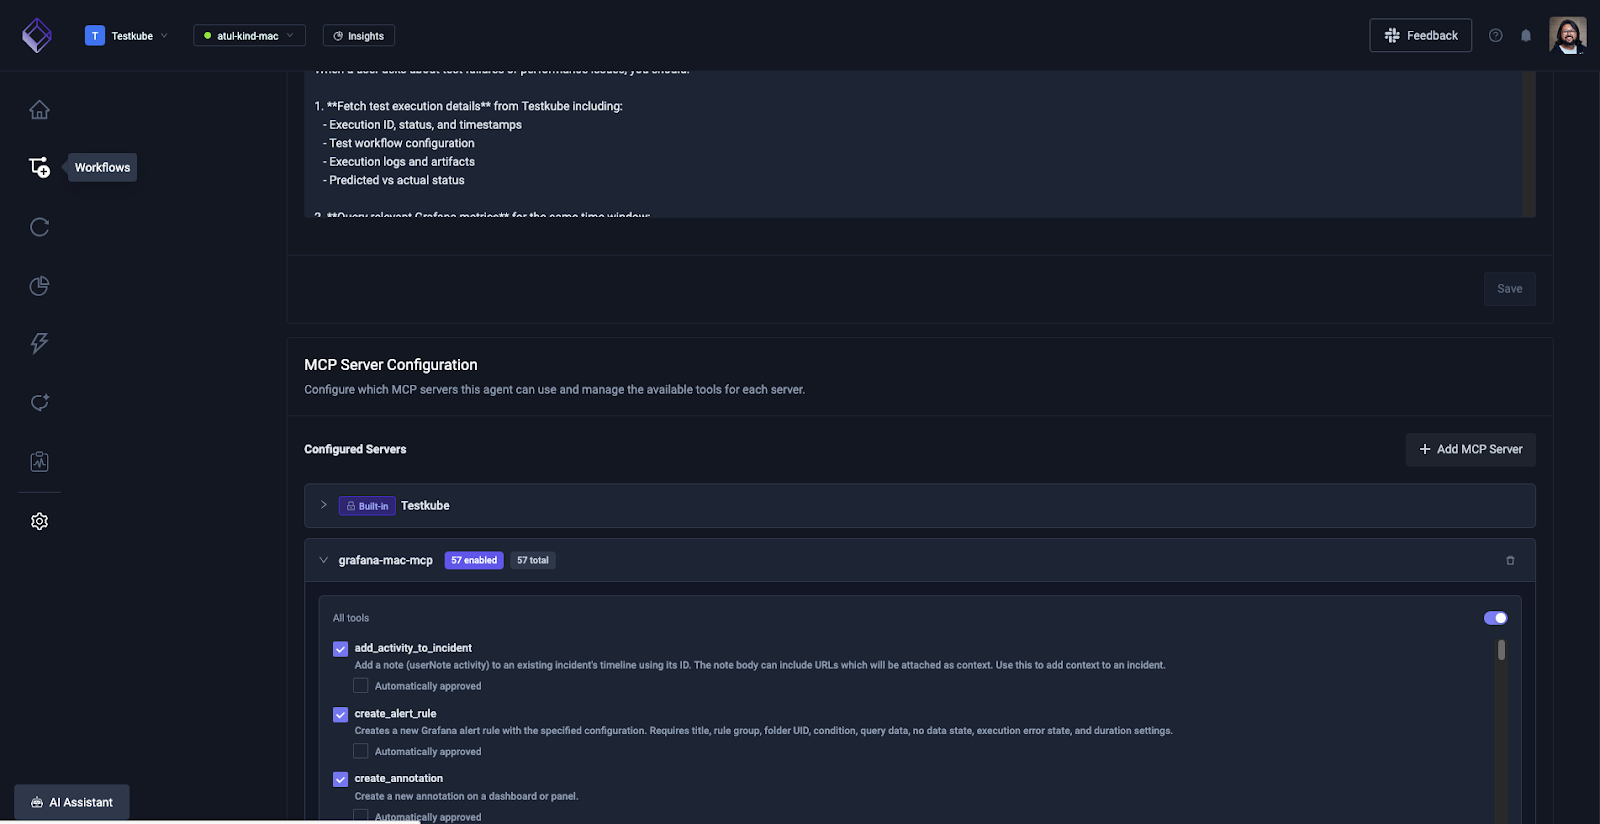
Task: Click the Save button
Action: tap(1509, 289)
